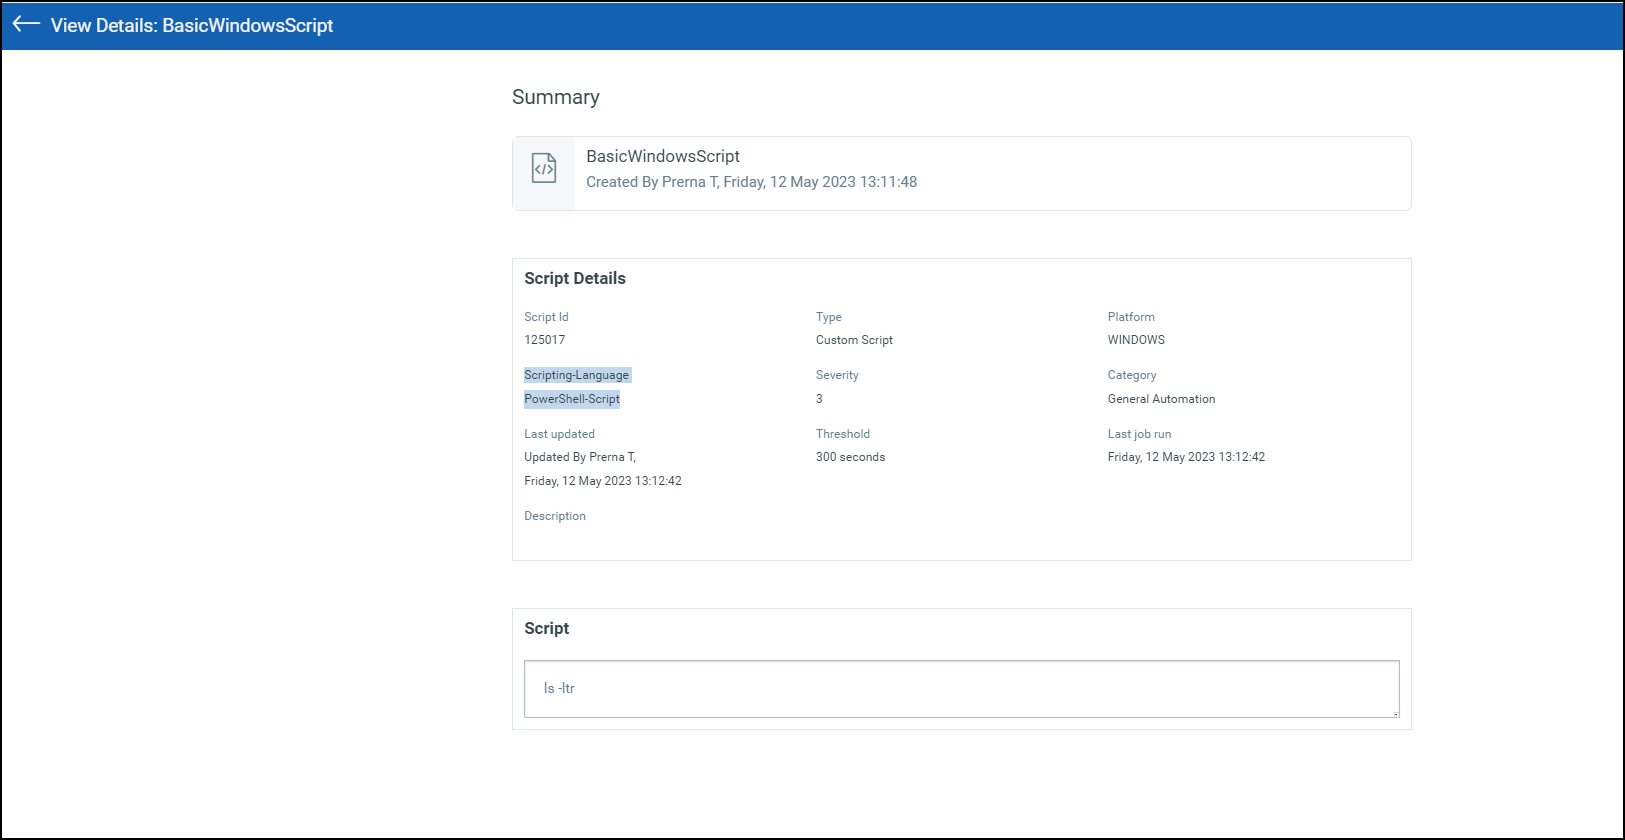Click the 'ls -ltr' script text area
1625x840 pixels.
coord(961,688)
